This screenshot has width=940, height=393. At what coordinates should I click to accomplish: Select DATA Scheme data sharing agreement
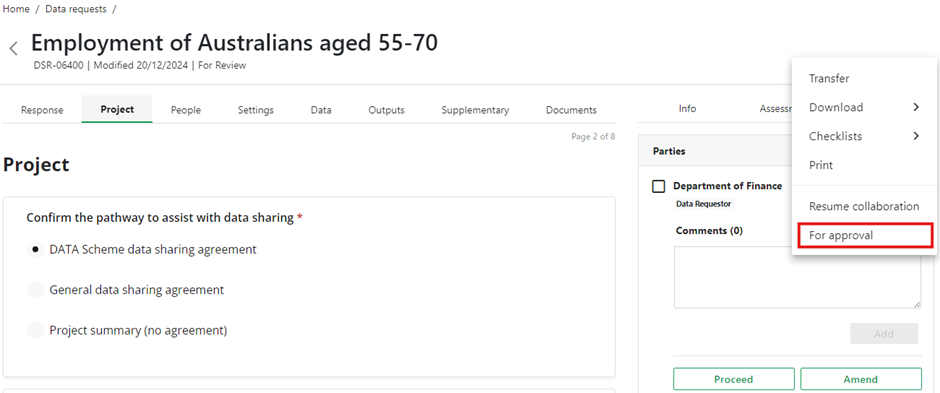(35, 249)
